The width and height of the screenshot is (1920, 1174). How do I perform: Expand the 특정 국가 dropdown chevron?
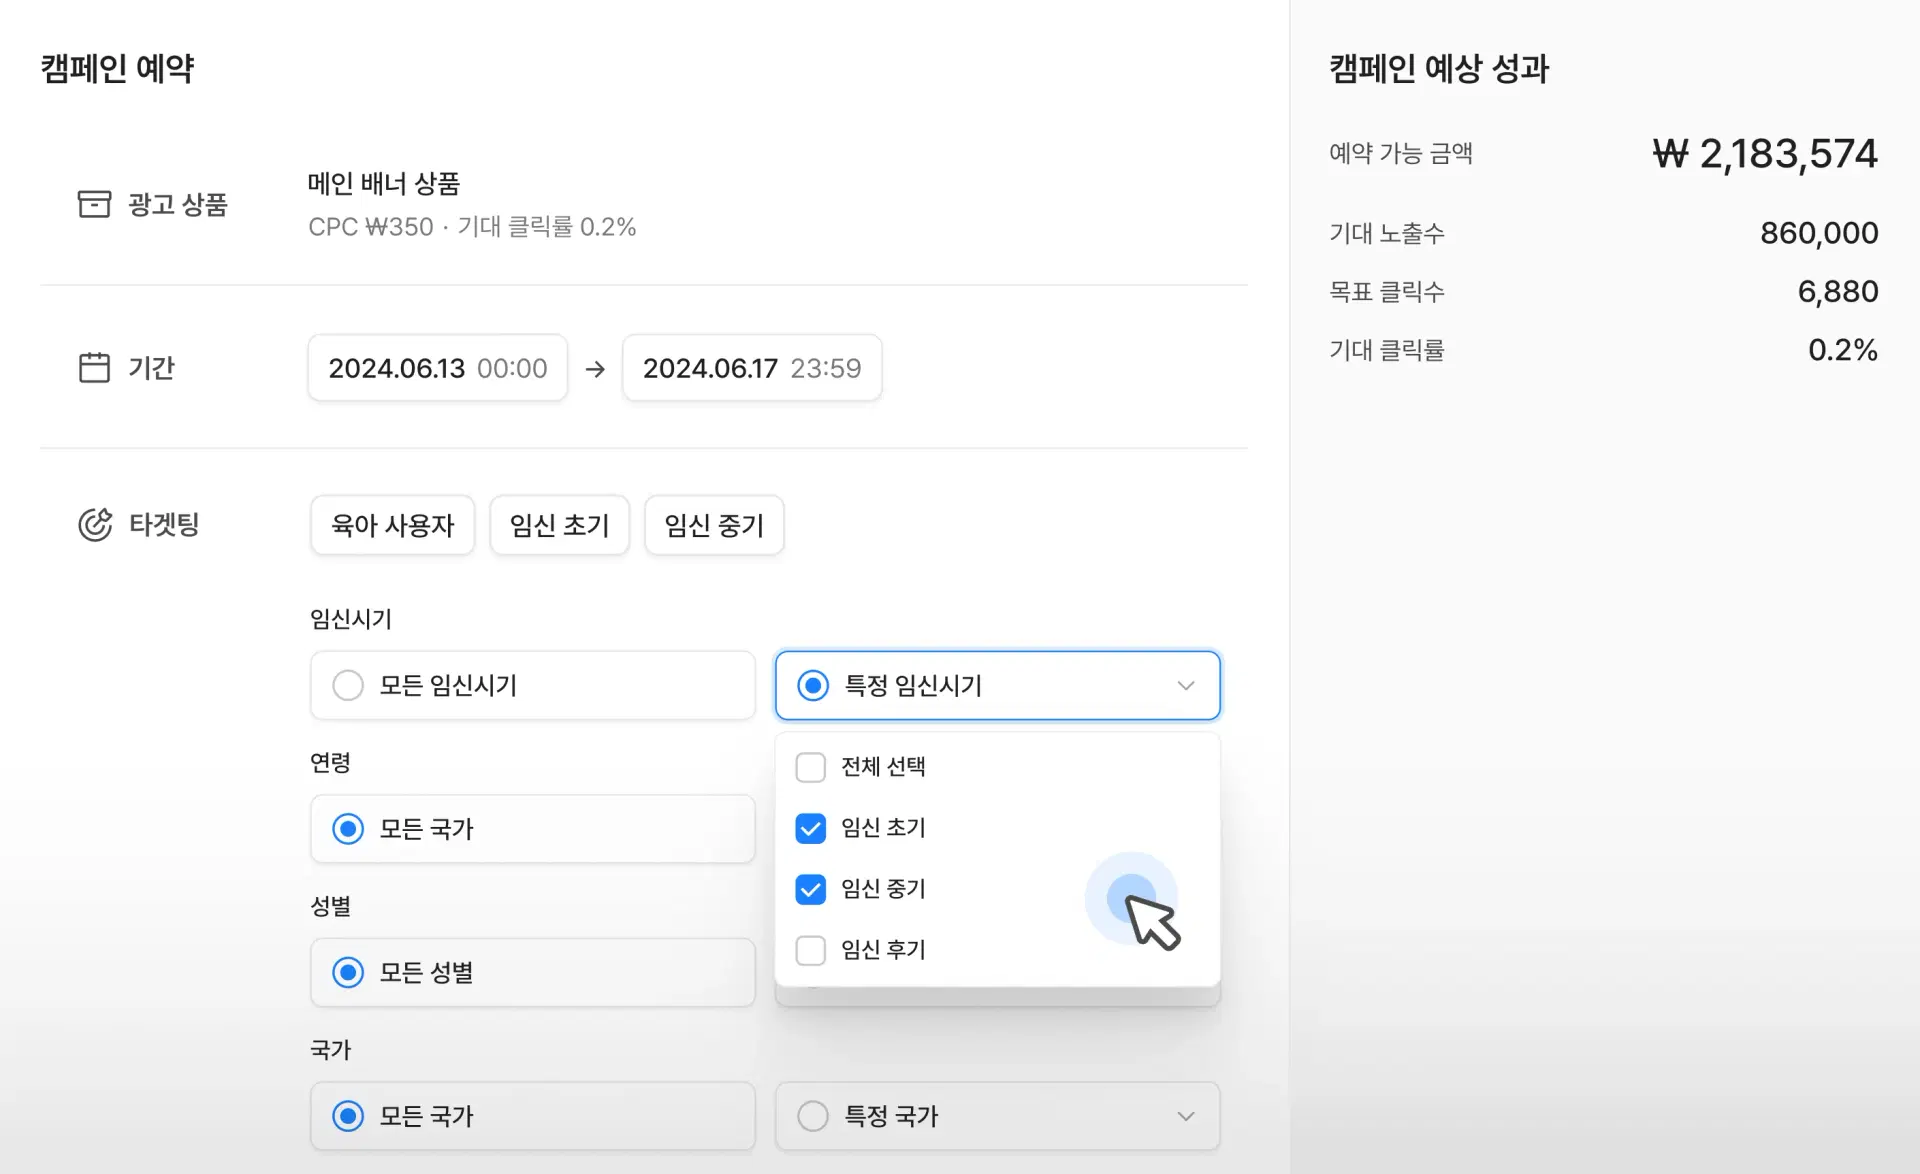1185,1116
